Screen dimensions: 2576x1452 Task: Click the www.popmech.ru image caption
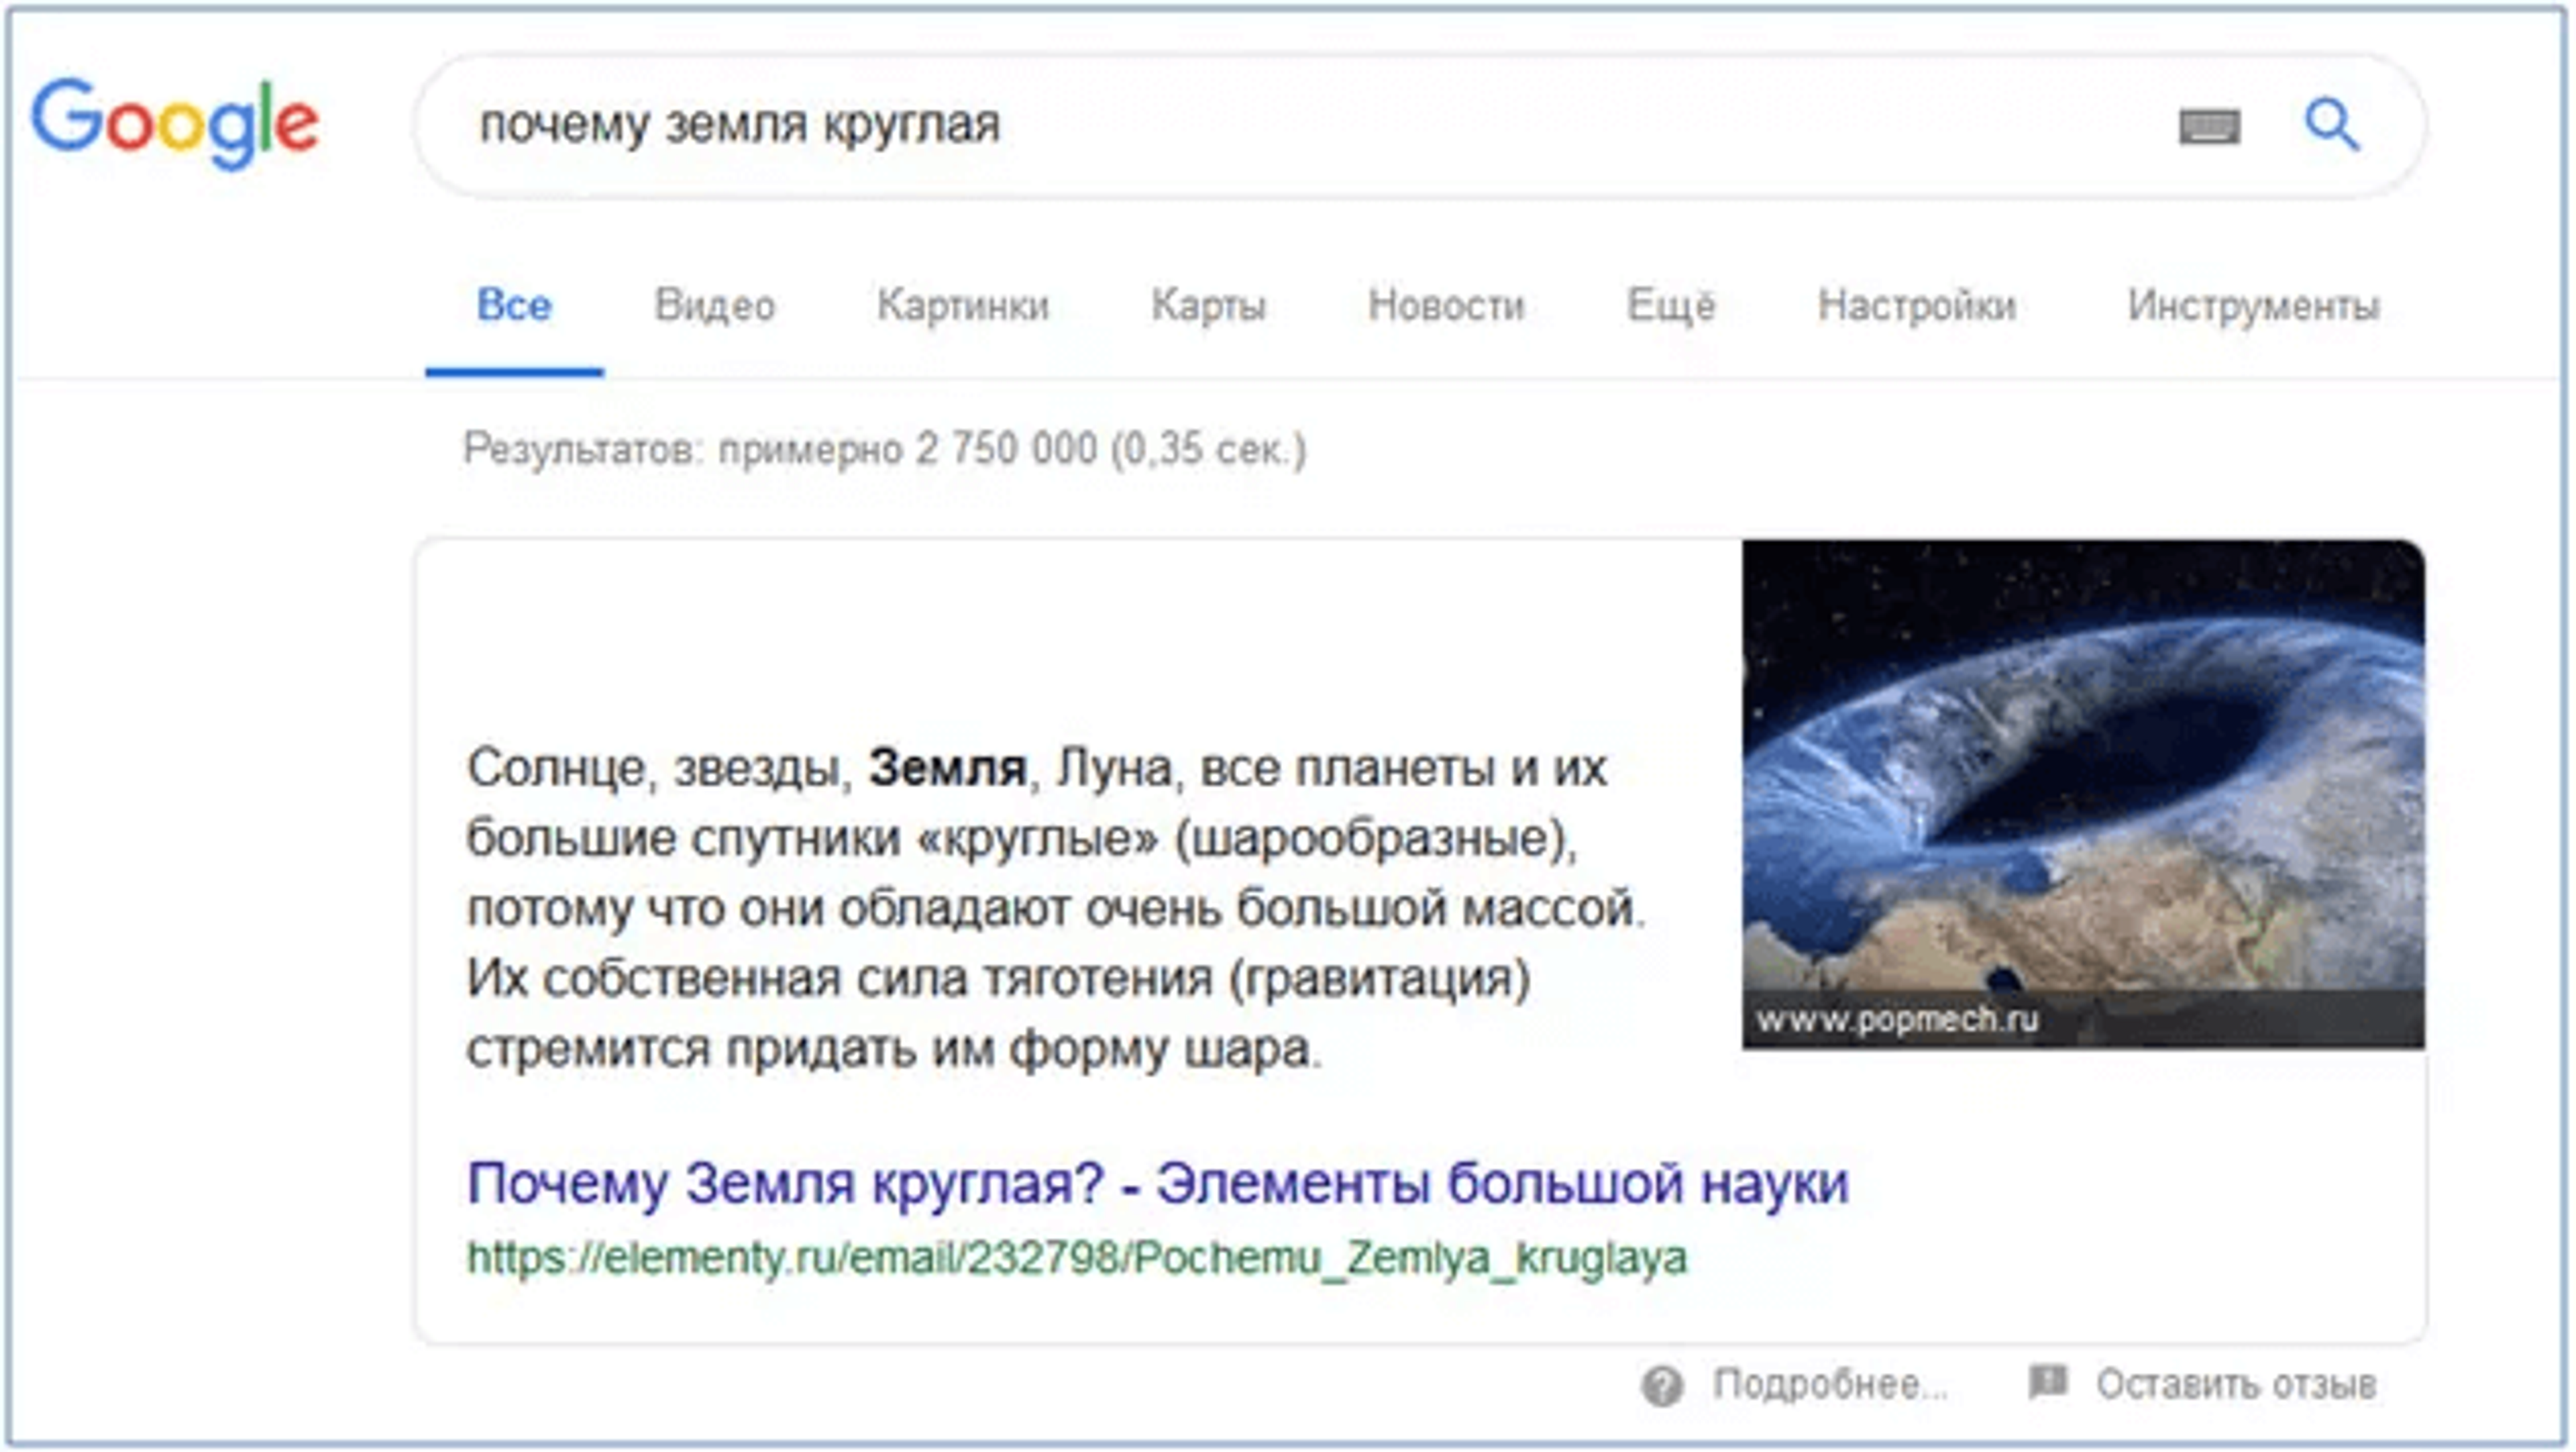(1896, 1020)
